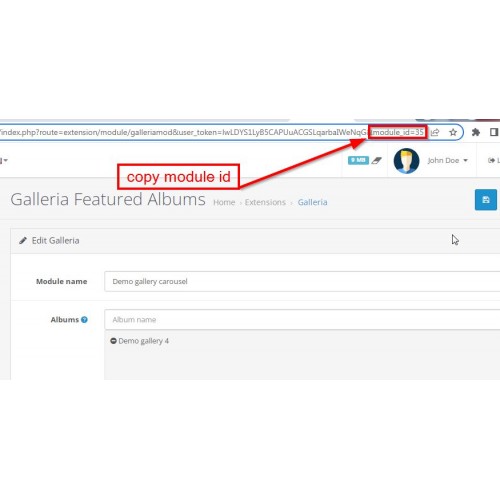Focus the Album name search field

tap(302, 320)
